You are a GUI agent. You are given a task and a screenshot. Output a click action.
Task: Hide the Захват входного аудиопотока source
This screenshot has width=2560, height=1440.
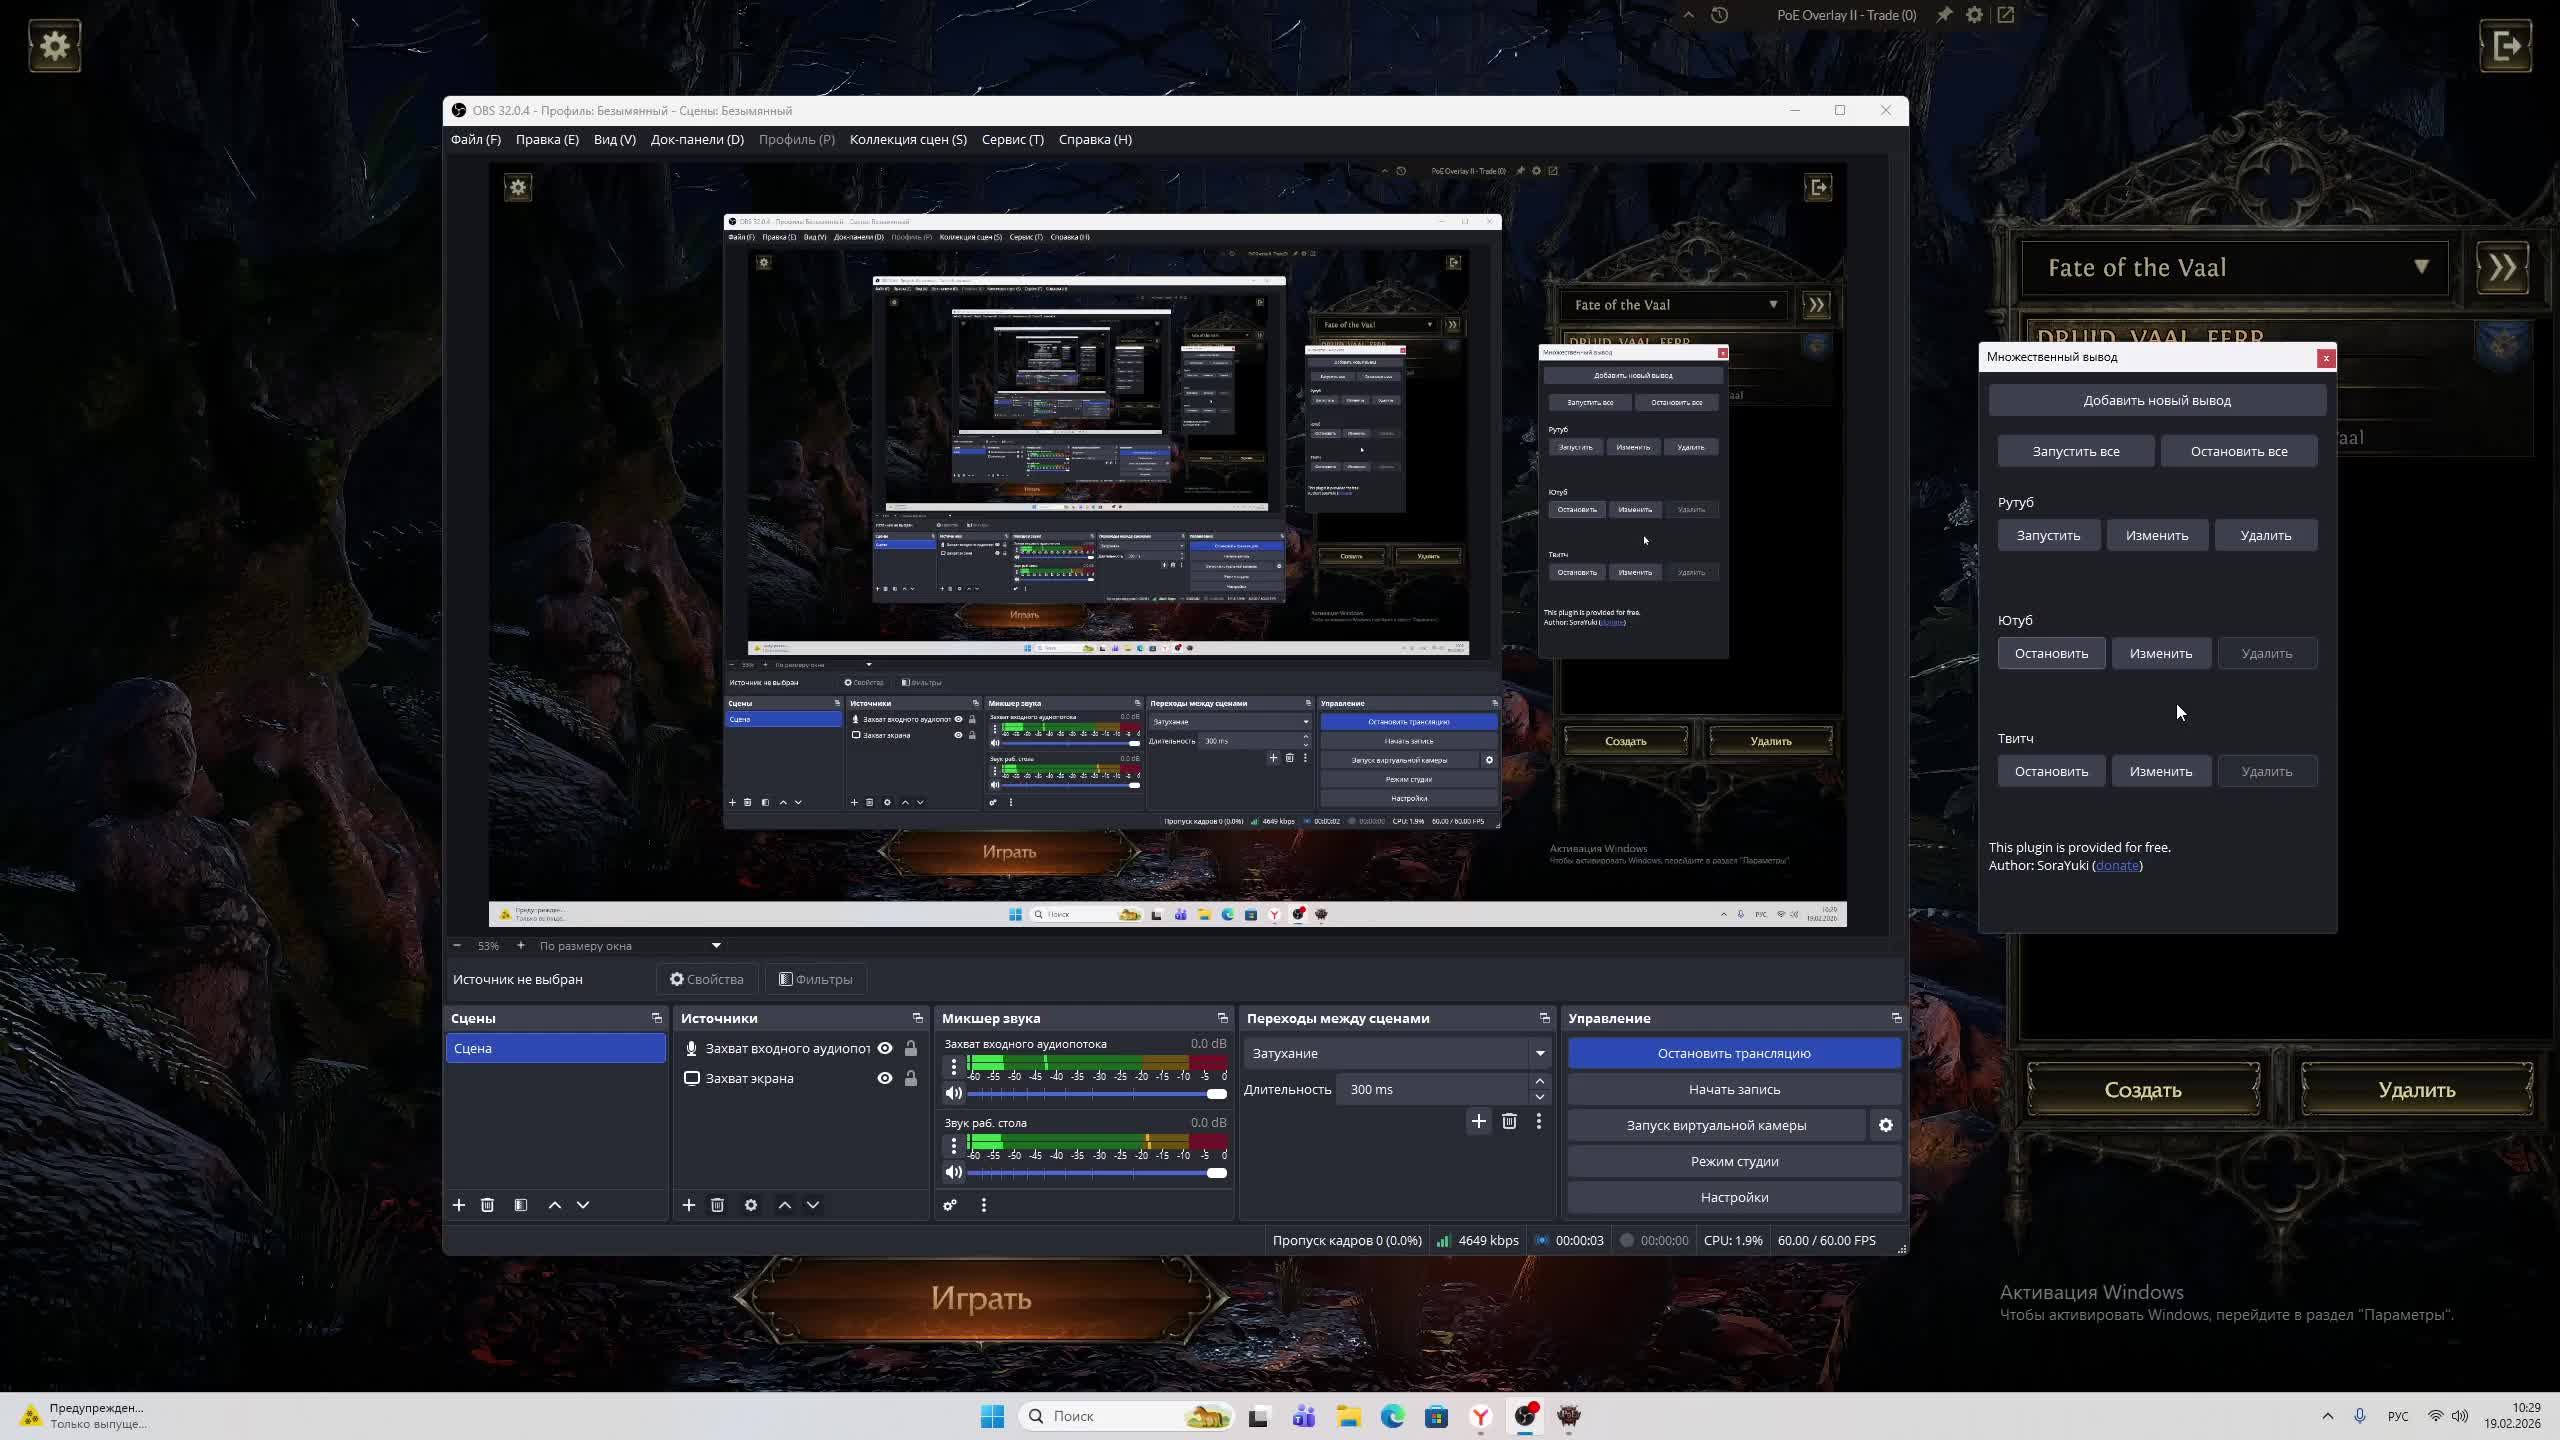[x=885, y=1048]
